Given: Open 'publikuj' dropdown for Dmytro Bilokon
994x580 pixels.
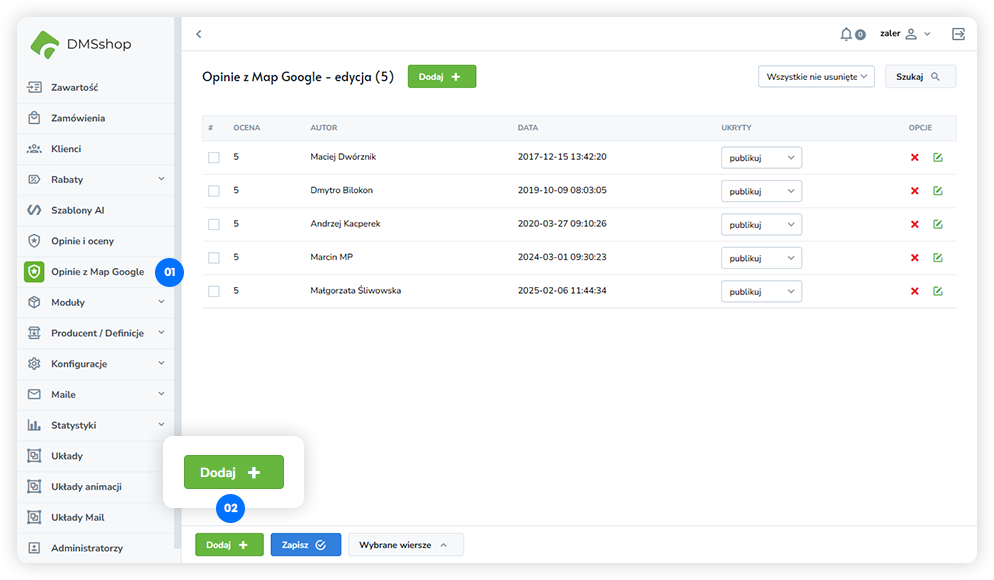Looking at the screenshot, I should [761, 191].
